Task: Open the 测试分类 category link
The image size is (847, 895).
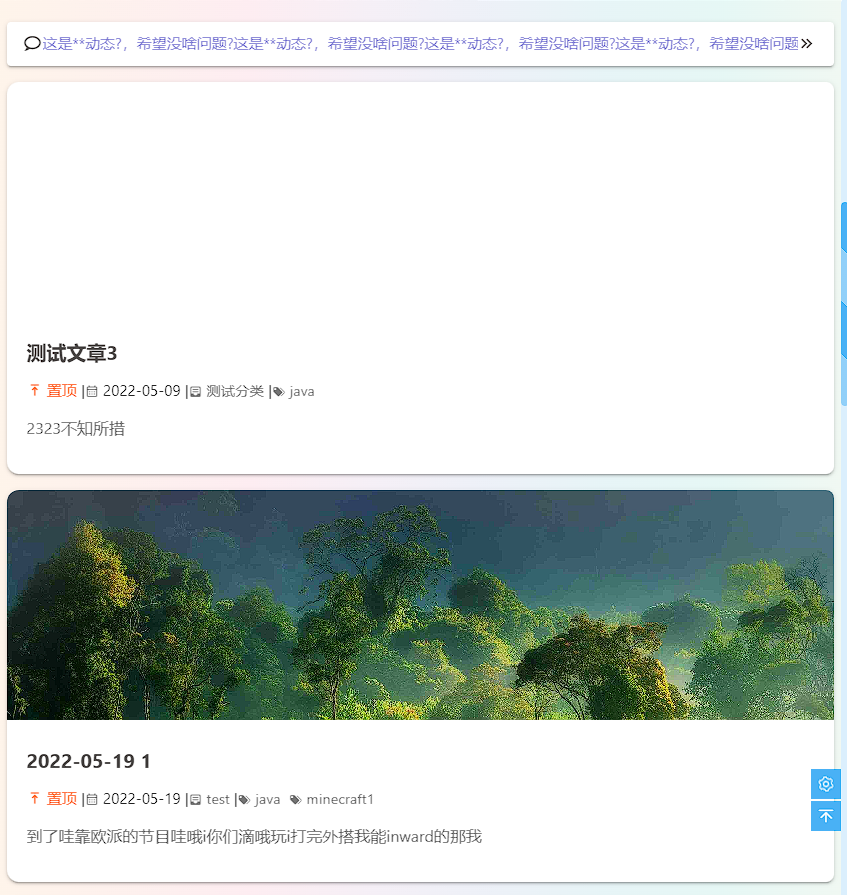Action: (x=235, y=391)
